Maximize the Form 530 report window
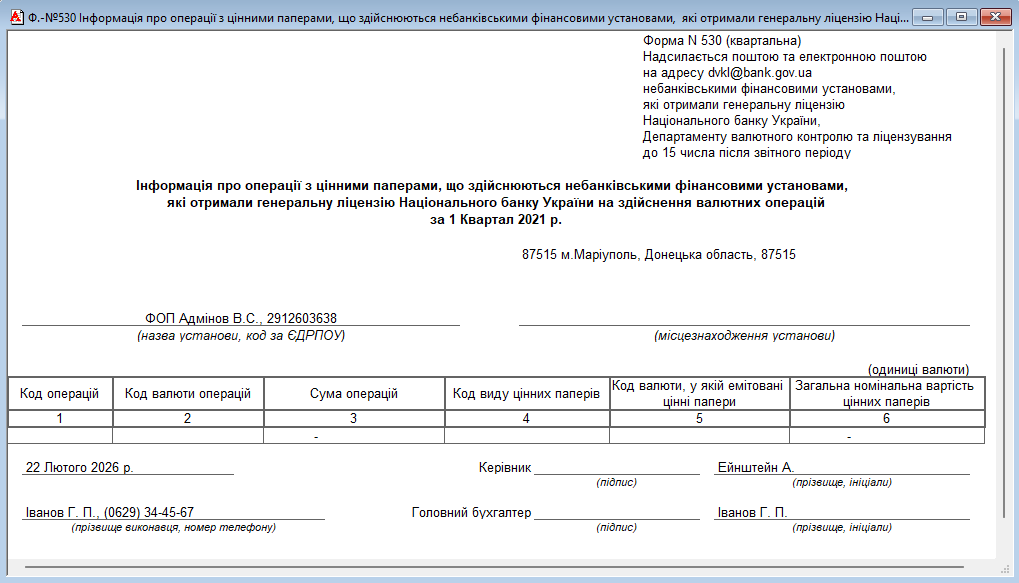Viewport: 1019px width, 583px height. (961, 17)
